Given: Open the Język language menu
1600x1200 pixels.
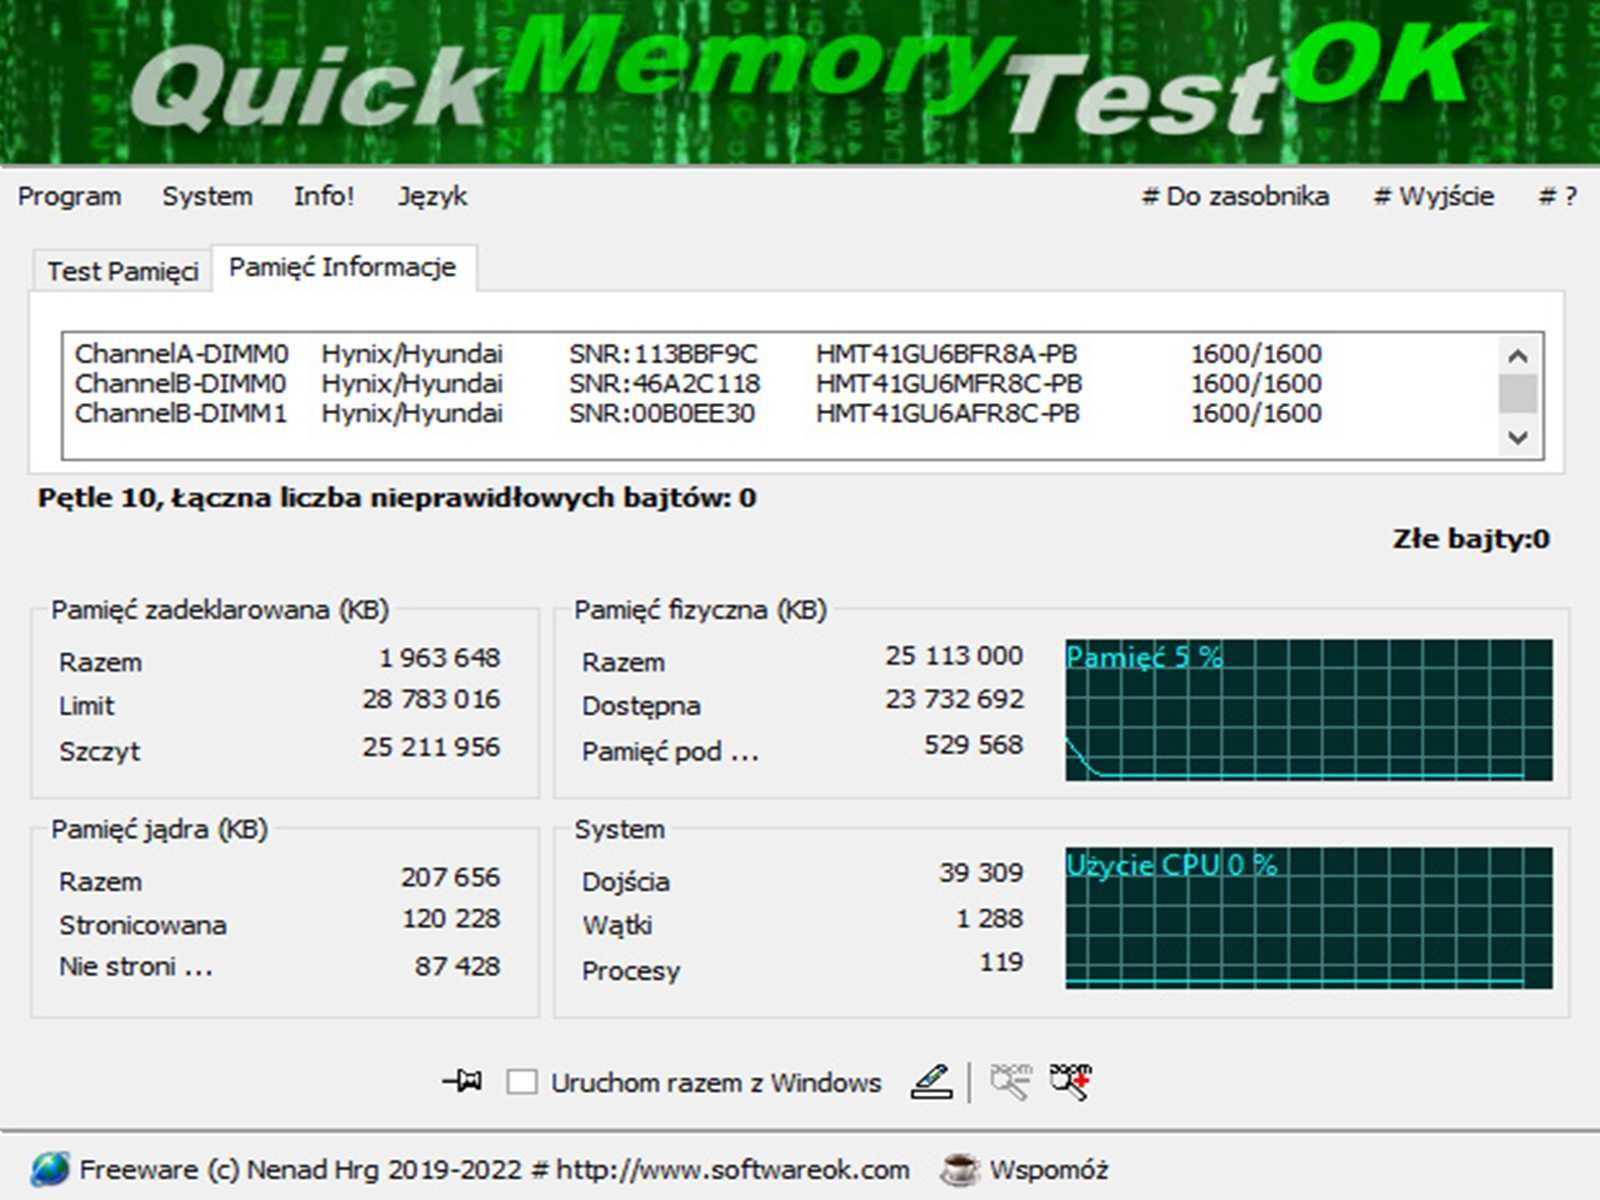Looking at the screenshot, I should [432, 196].
